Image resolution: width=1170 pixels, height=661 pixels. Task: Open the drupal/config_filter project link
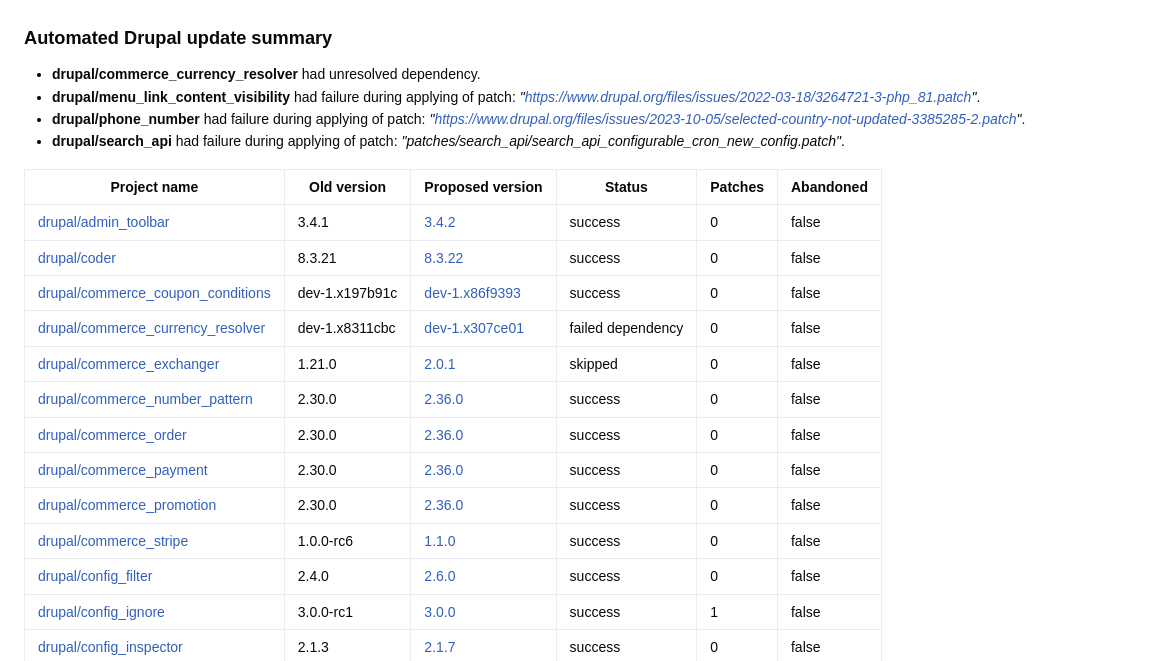95,576
